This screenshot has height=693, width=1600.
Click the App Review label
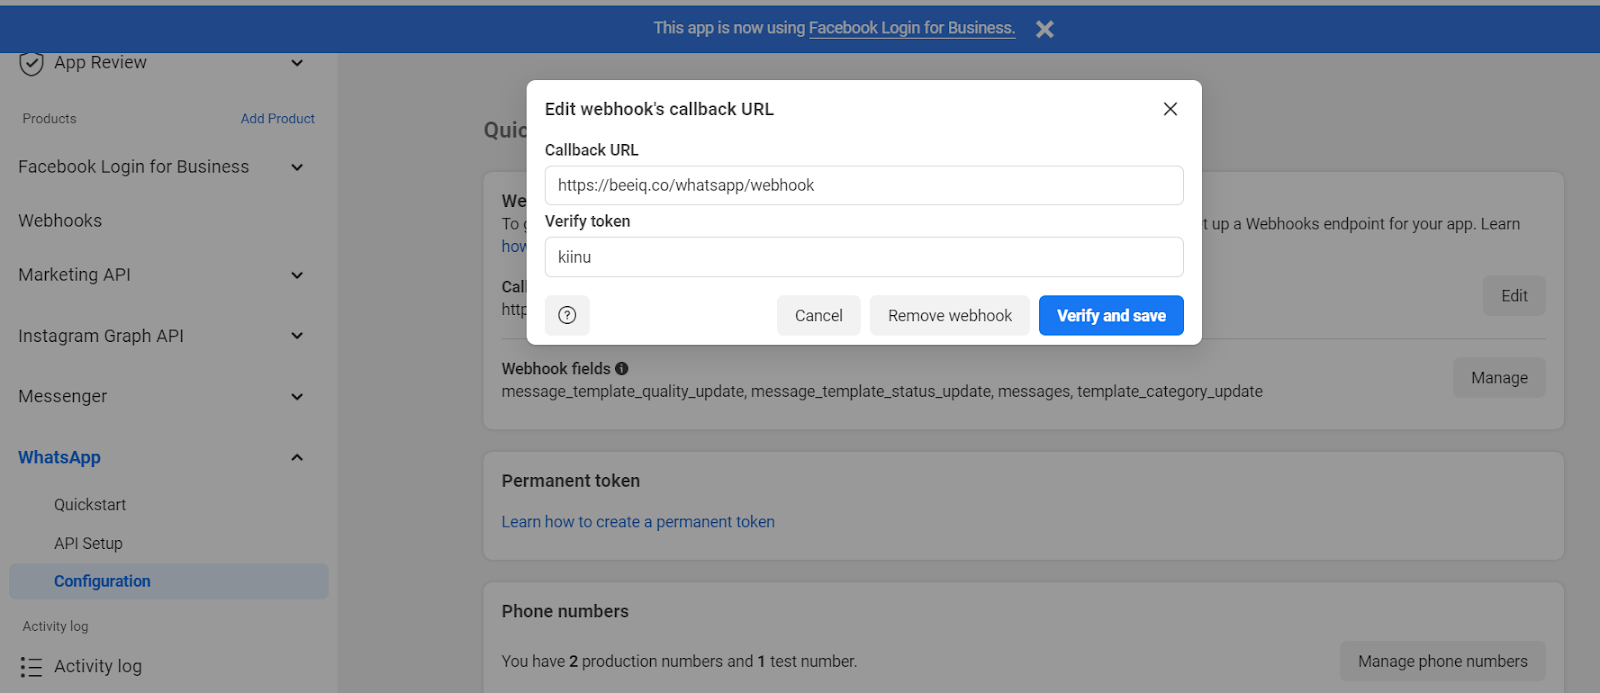click(x=100, y=62)
